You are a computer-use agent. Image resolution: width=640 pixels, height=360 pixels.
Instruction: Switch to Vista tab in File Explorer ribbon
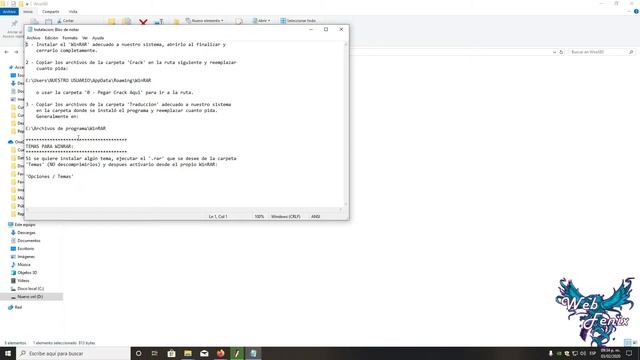tap(73, 12)
